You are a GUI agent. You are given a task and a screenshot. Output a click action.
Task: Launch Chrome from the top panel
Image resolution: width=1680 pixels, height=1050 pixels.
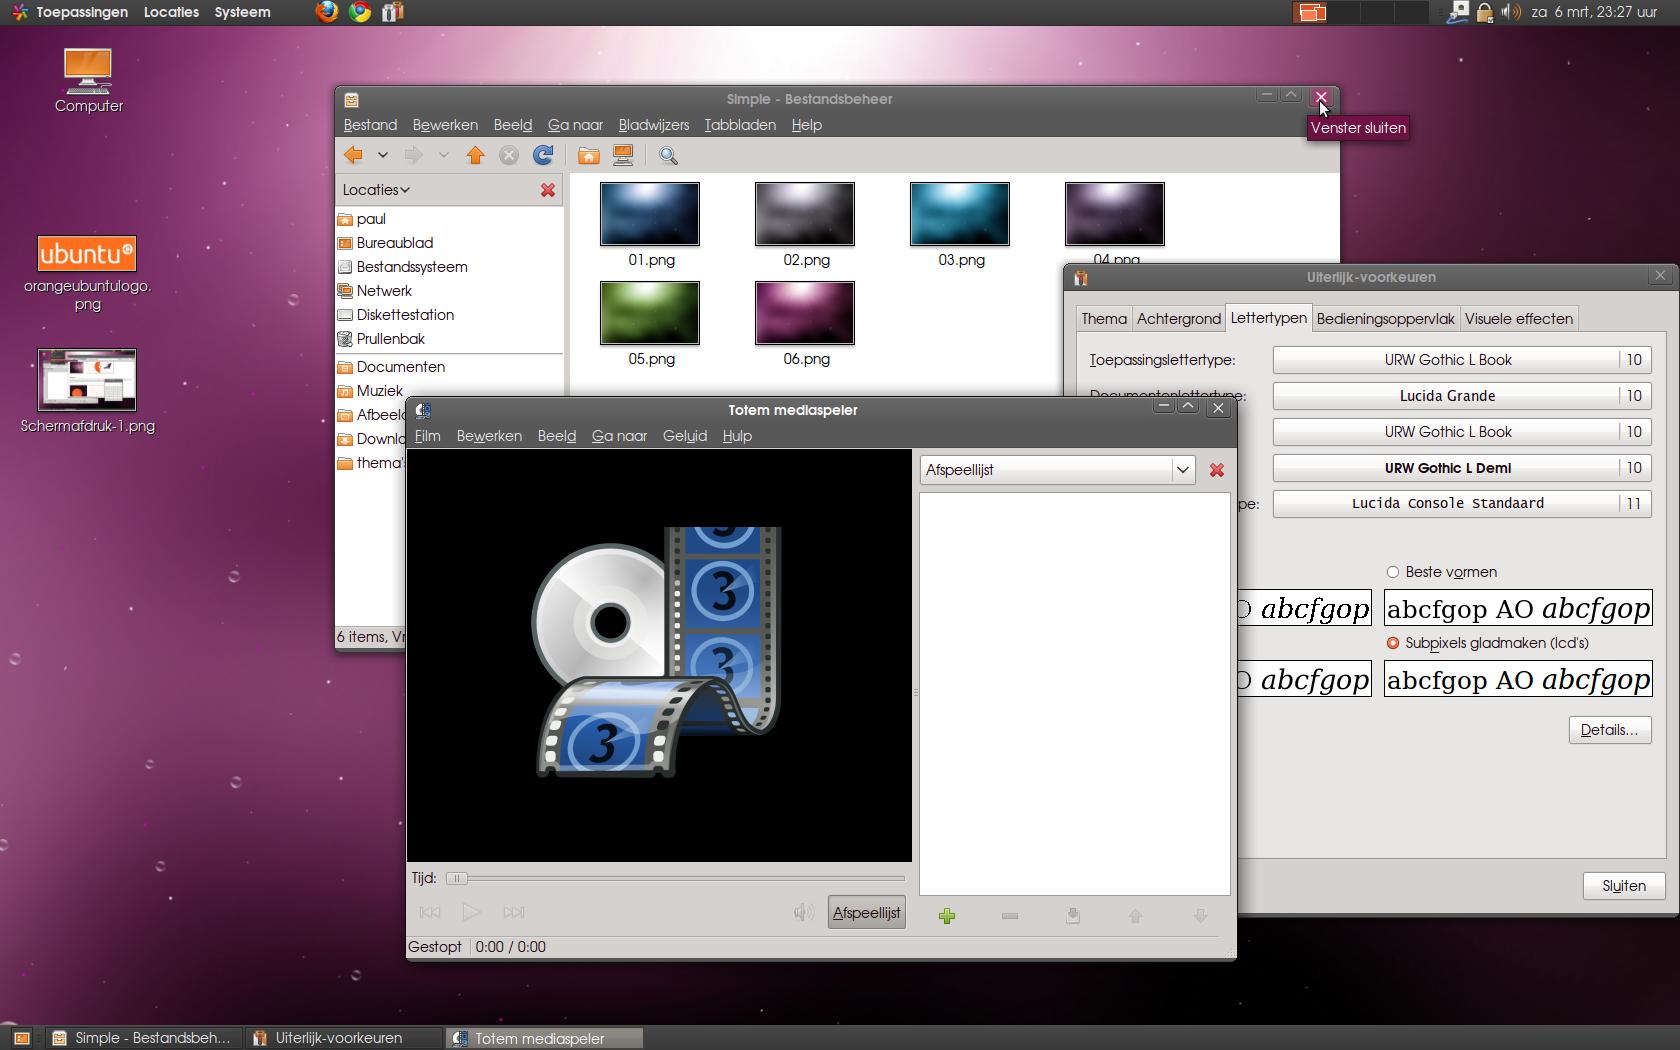[x=360, y=12]
